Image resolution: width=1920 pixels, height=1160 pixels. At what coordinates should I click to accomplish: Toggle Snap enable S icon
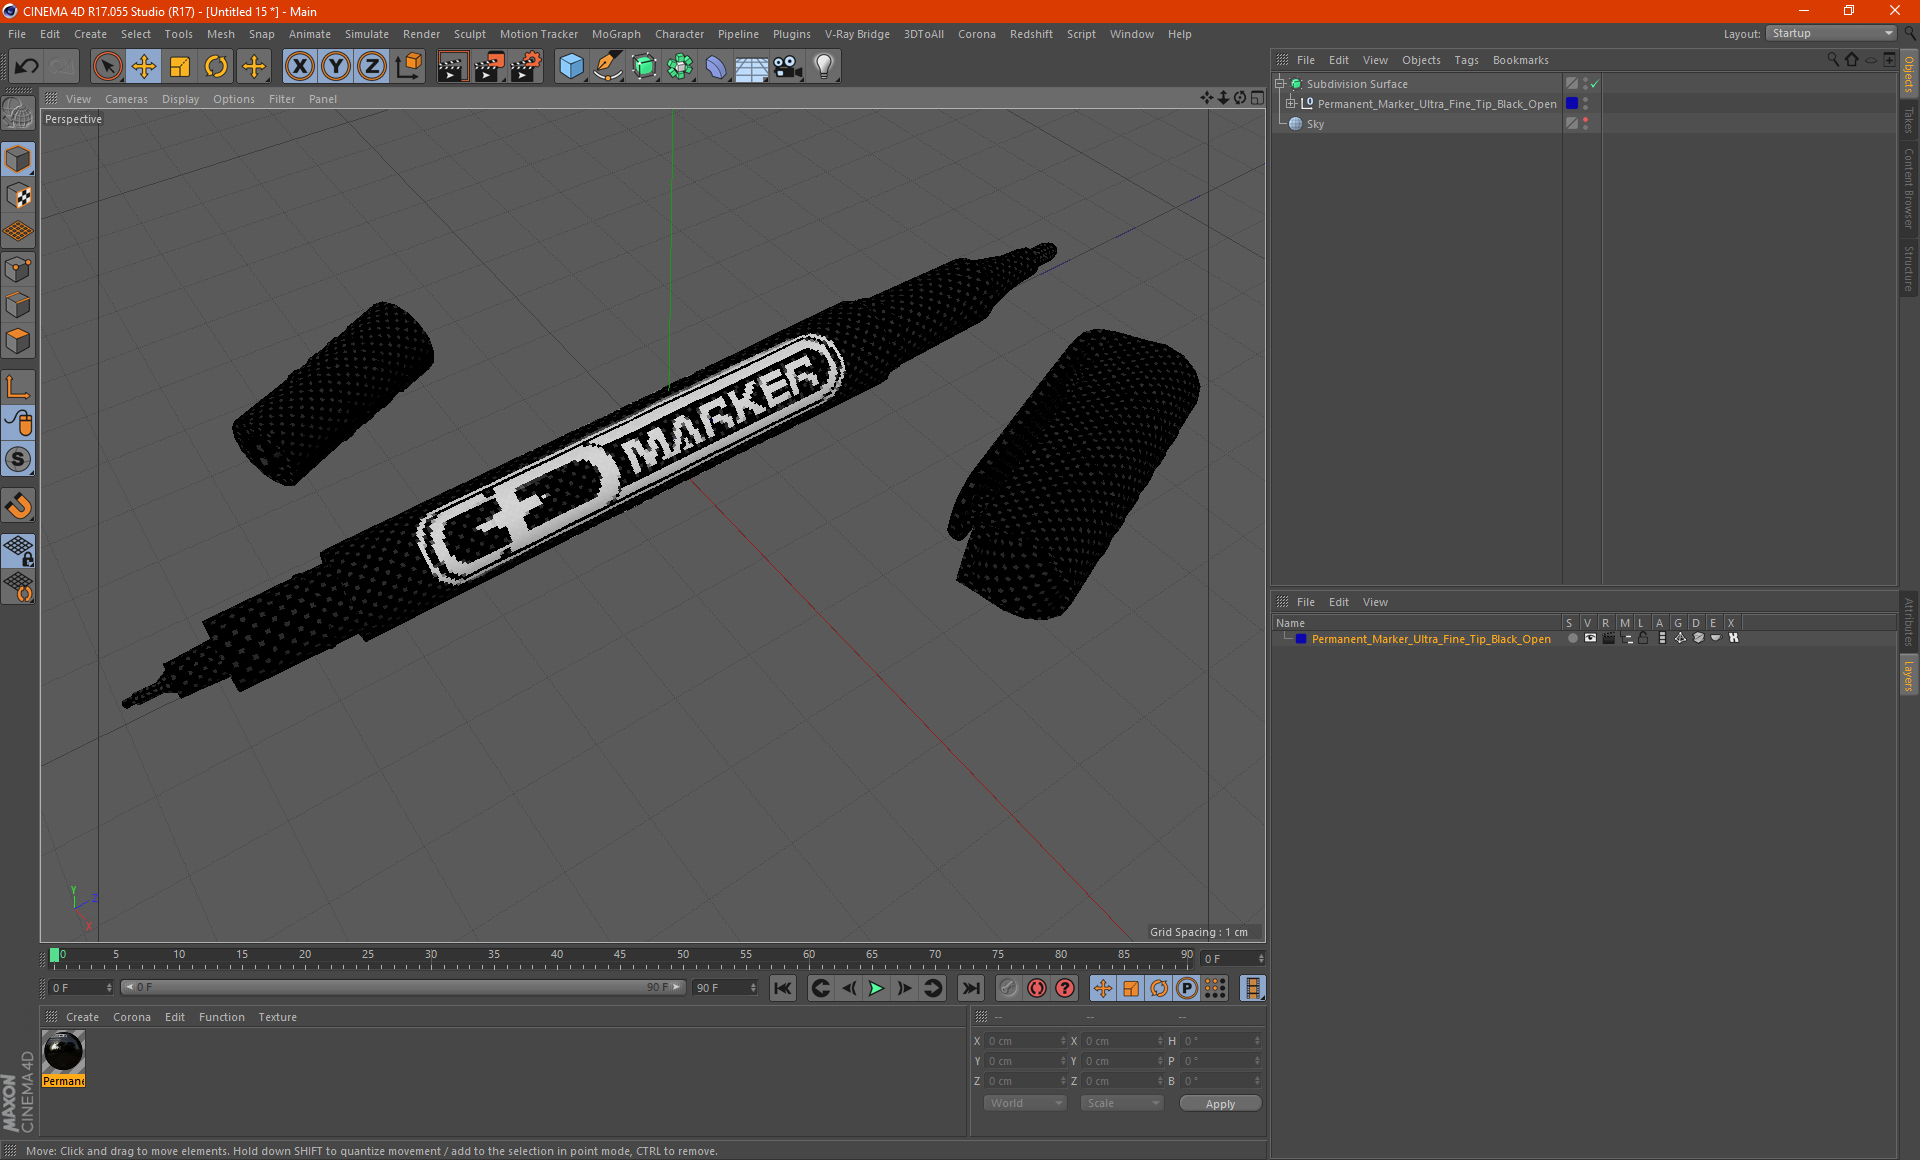pos(19,459)
